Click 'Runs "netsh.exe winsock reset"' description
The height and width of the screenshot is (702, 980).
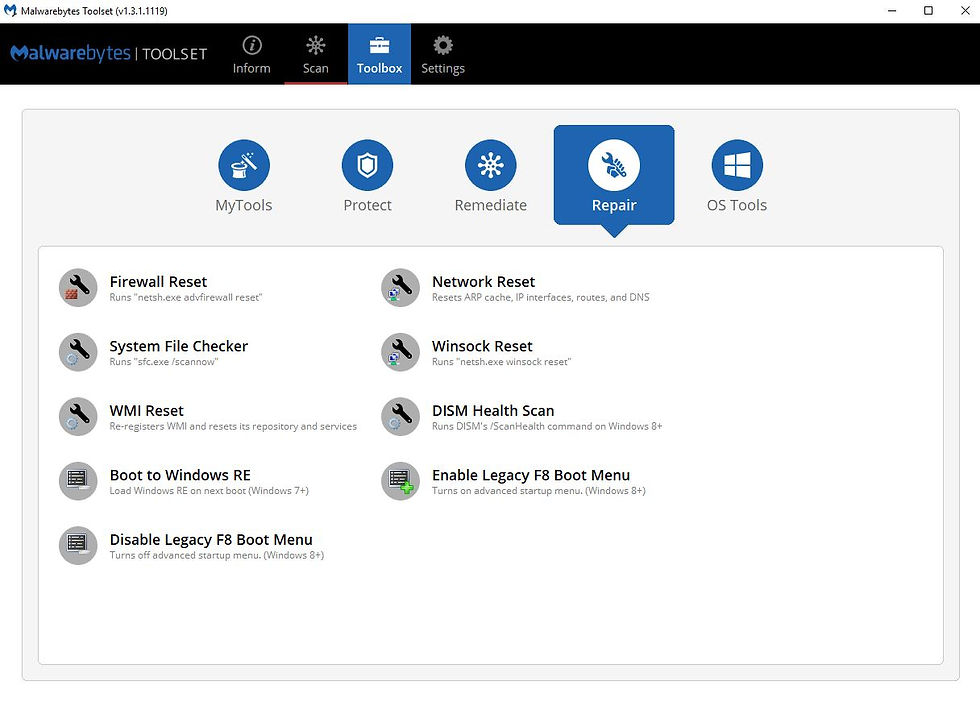[501, 362]
